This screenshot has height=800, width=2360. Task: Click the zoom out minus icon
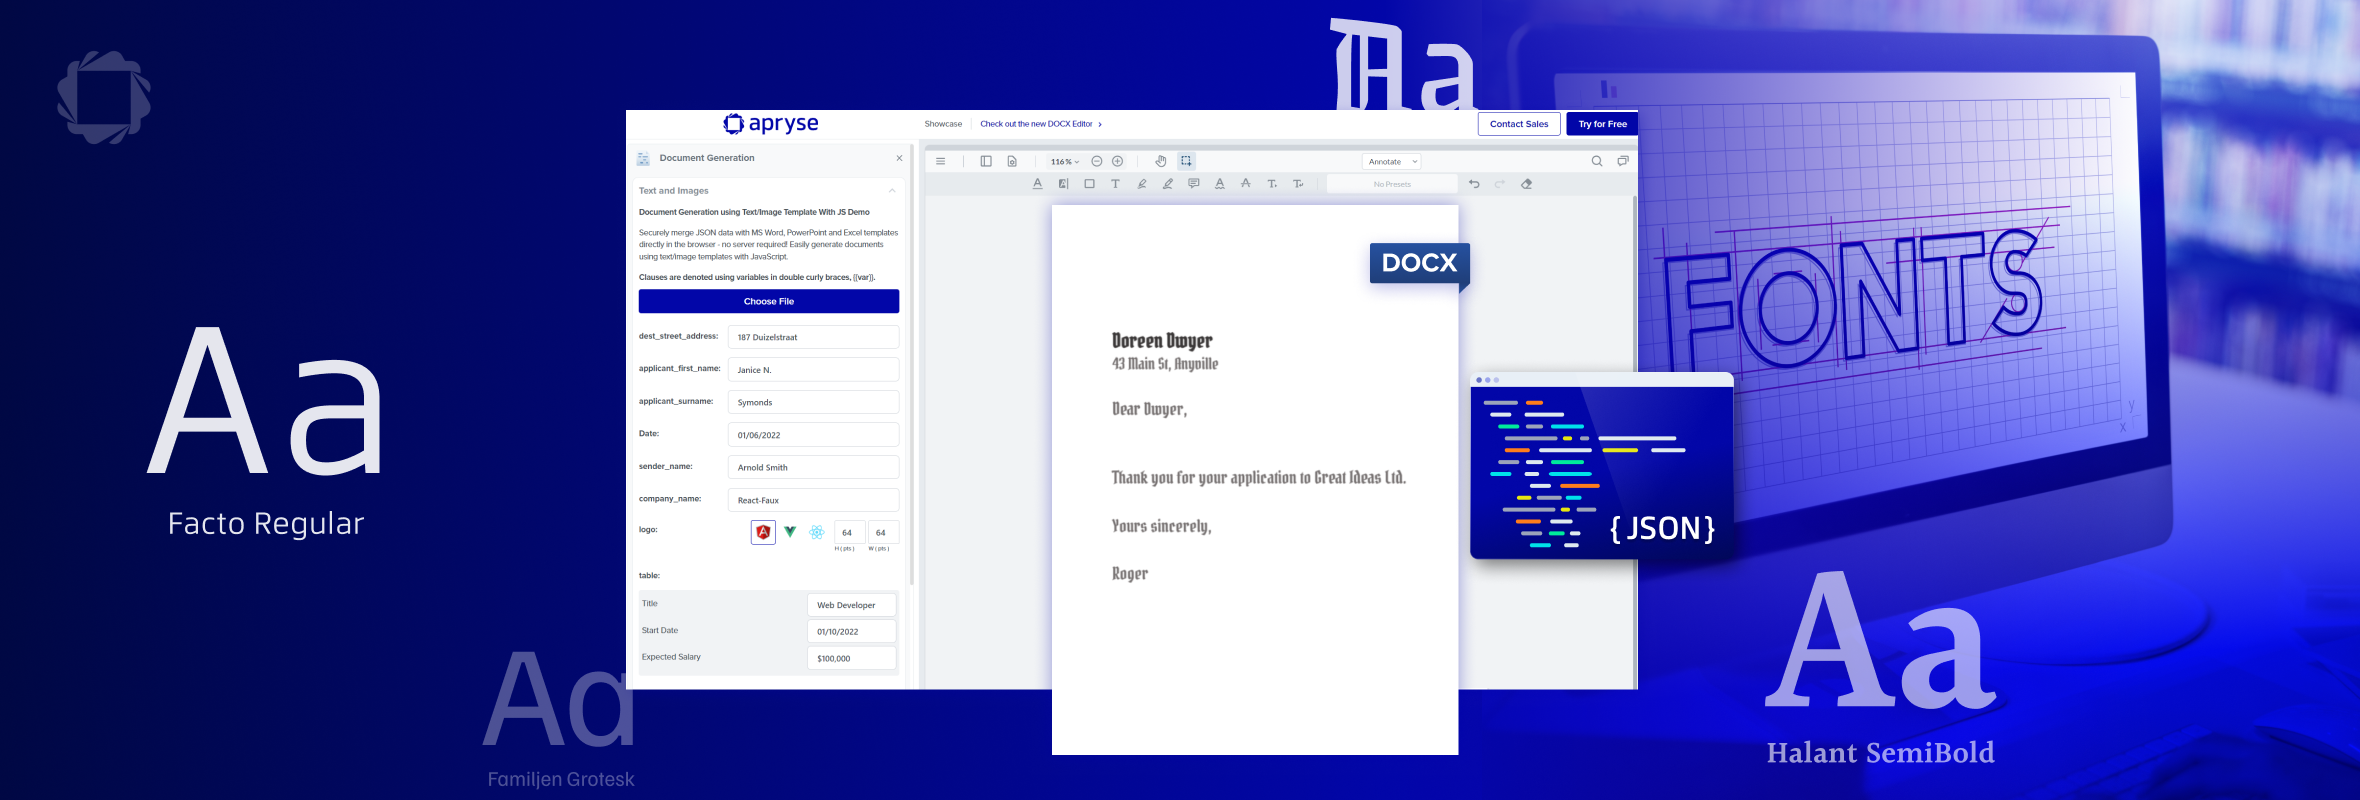(1097, 161)
